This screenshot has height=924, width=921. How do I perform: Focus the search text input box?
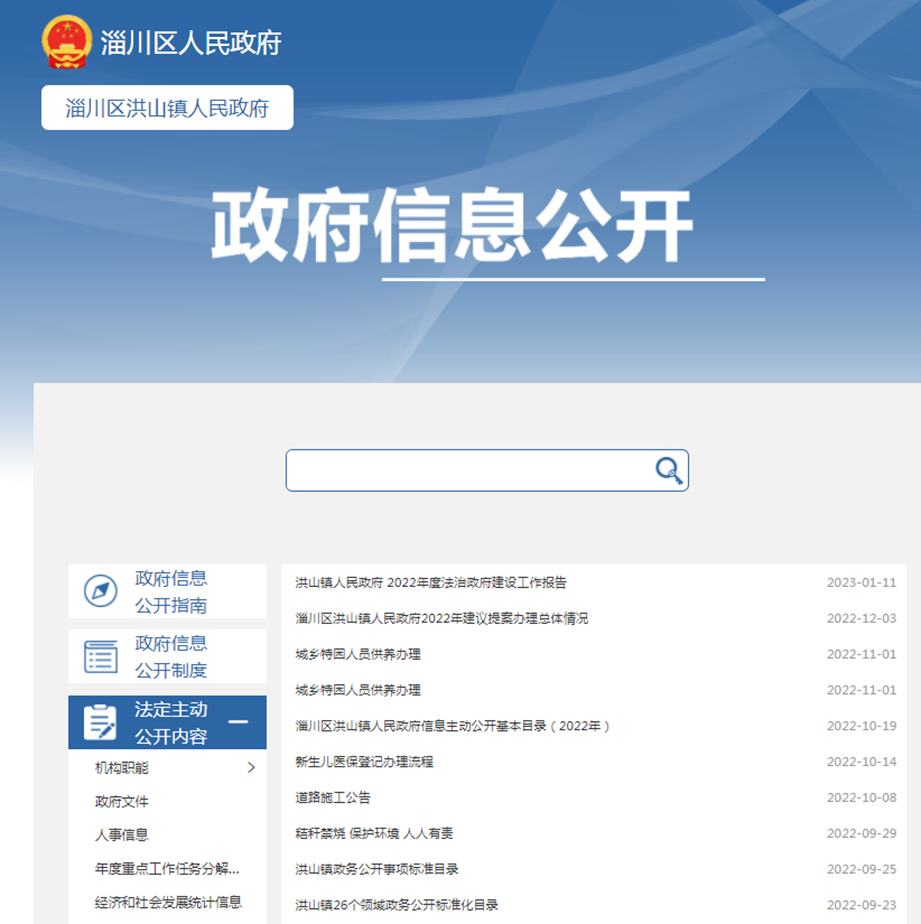[x=470, y=471]
